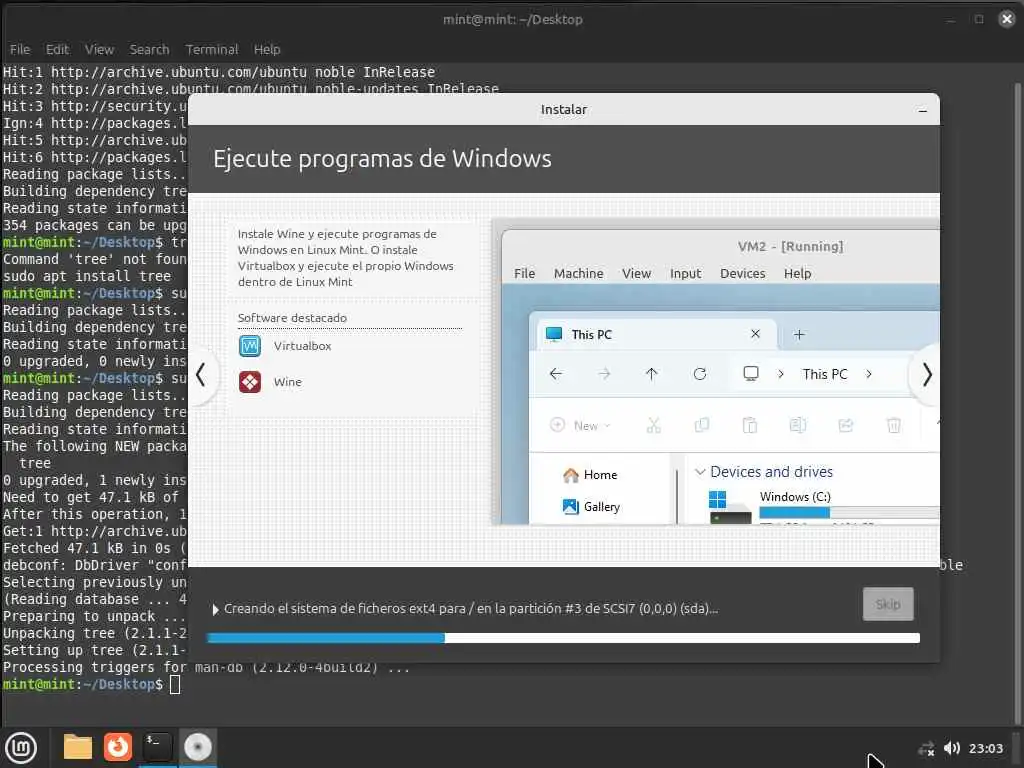Click the 'Software destacado' heading
Image resolution: width=1024 pixels, height=768 pixels.
click(292, 318)
